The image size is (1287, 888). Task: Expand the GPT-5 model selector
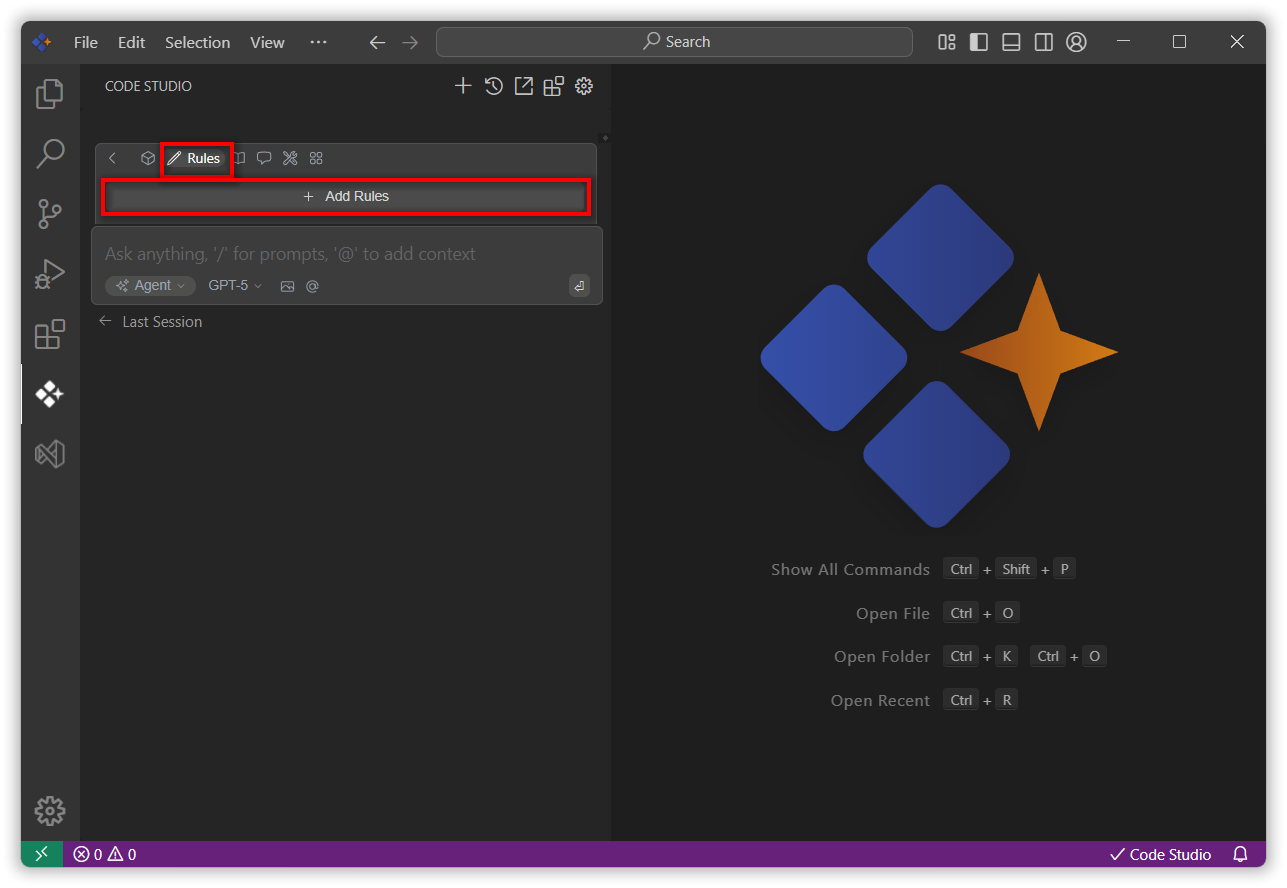(235, 286)
